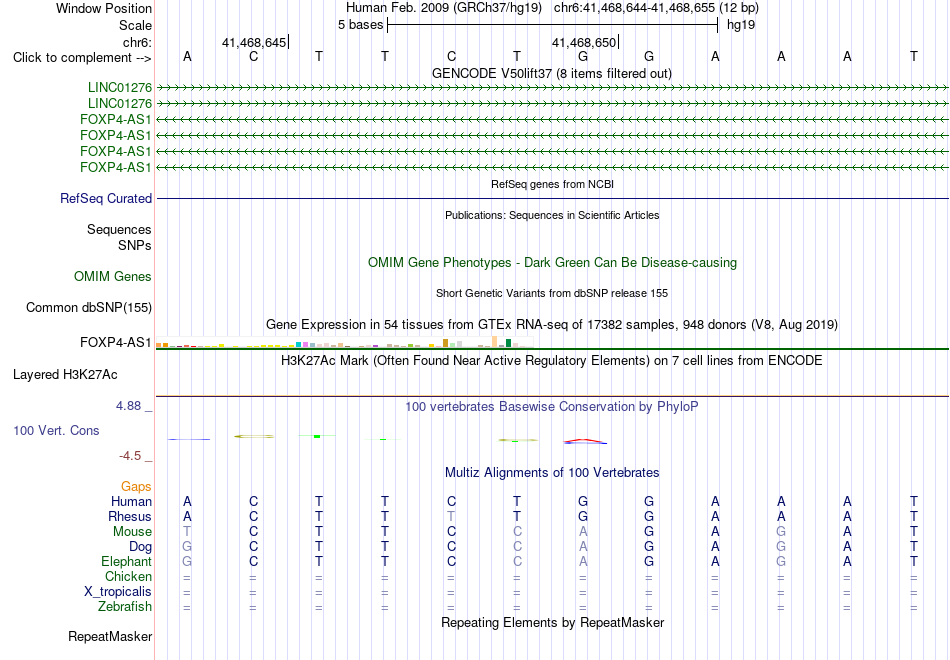Image resolution: width=950 pixels, height=660 pixels.
Task: Click the Human Feb. 2009 (GRCh37/hg19) assembly text
Action: (x=443, y=8)
